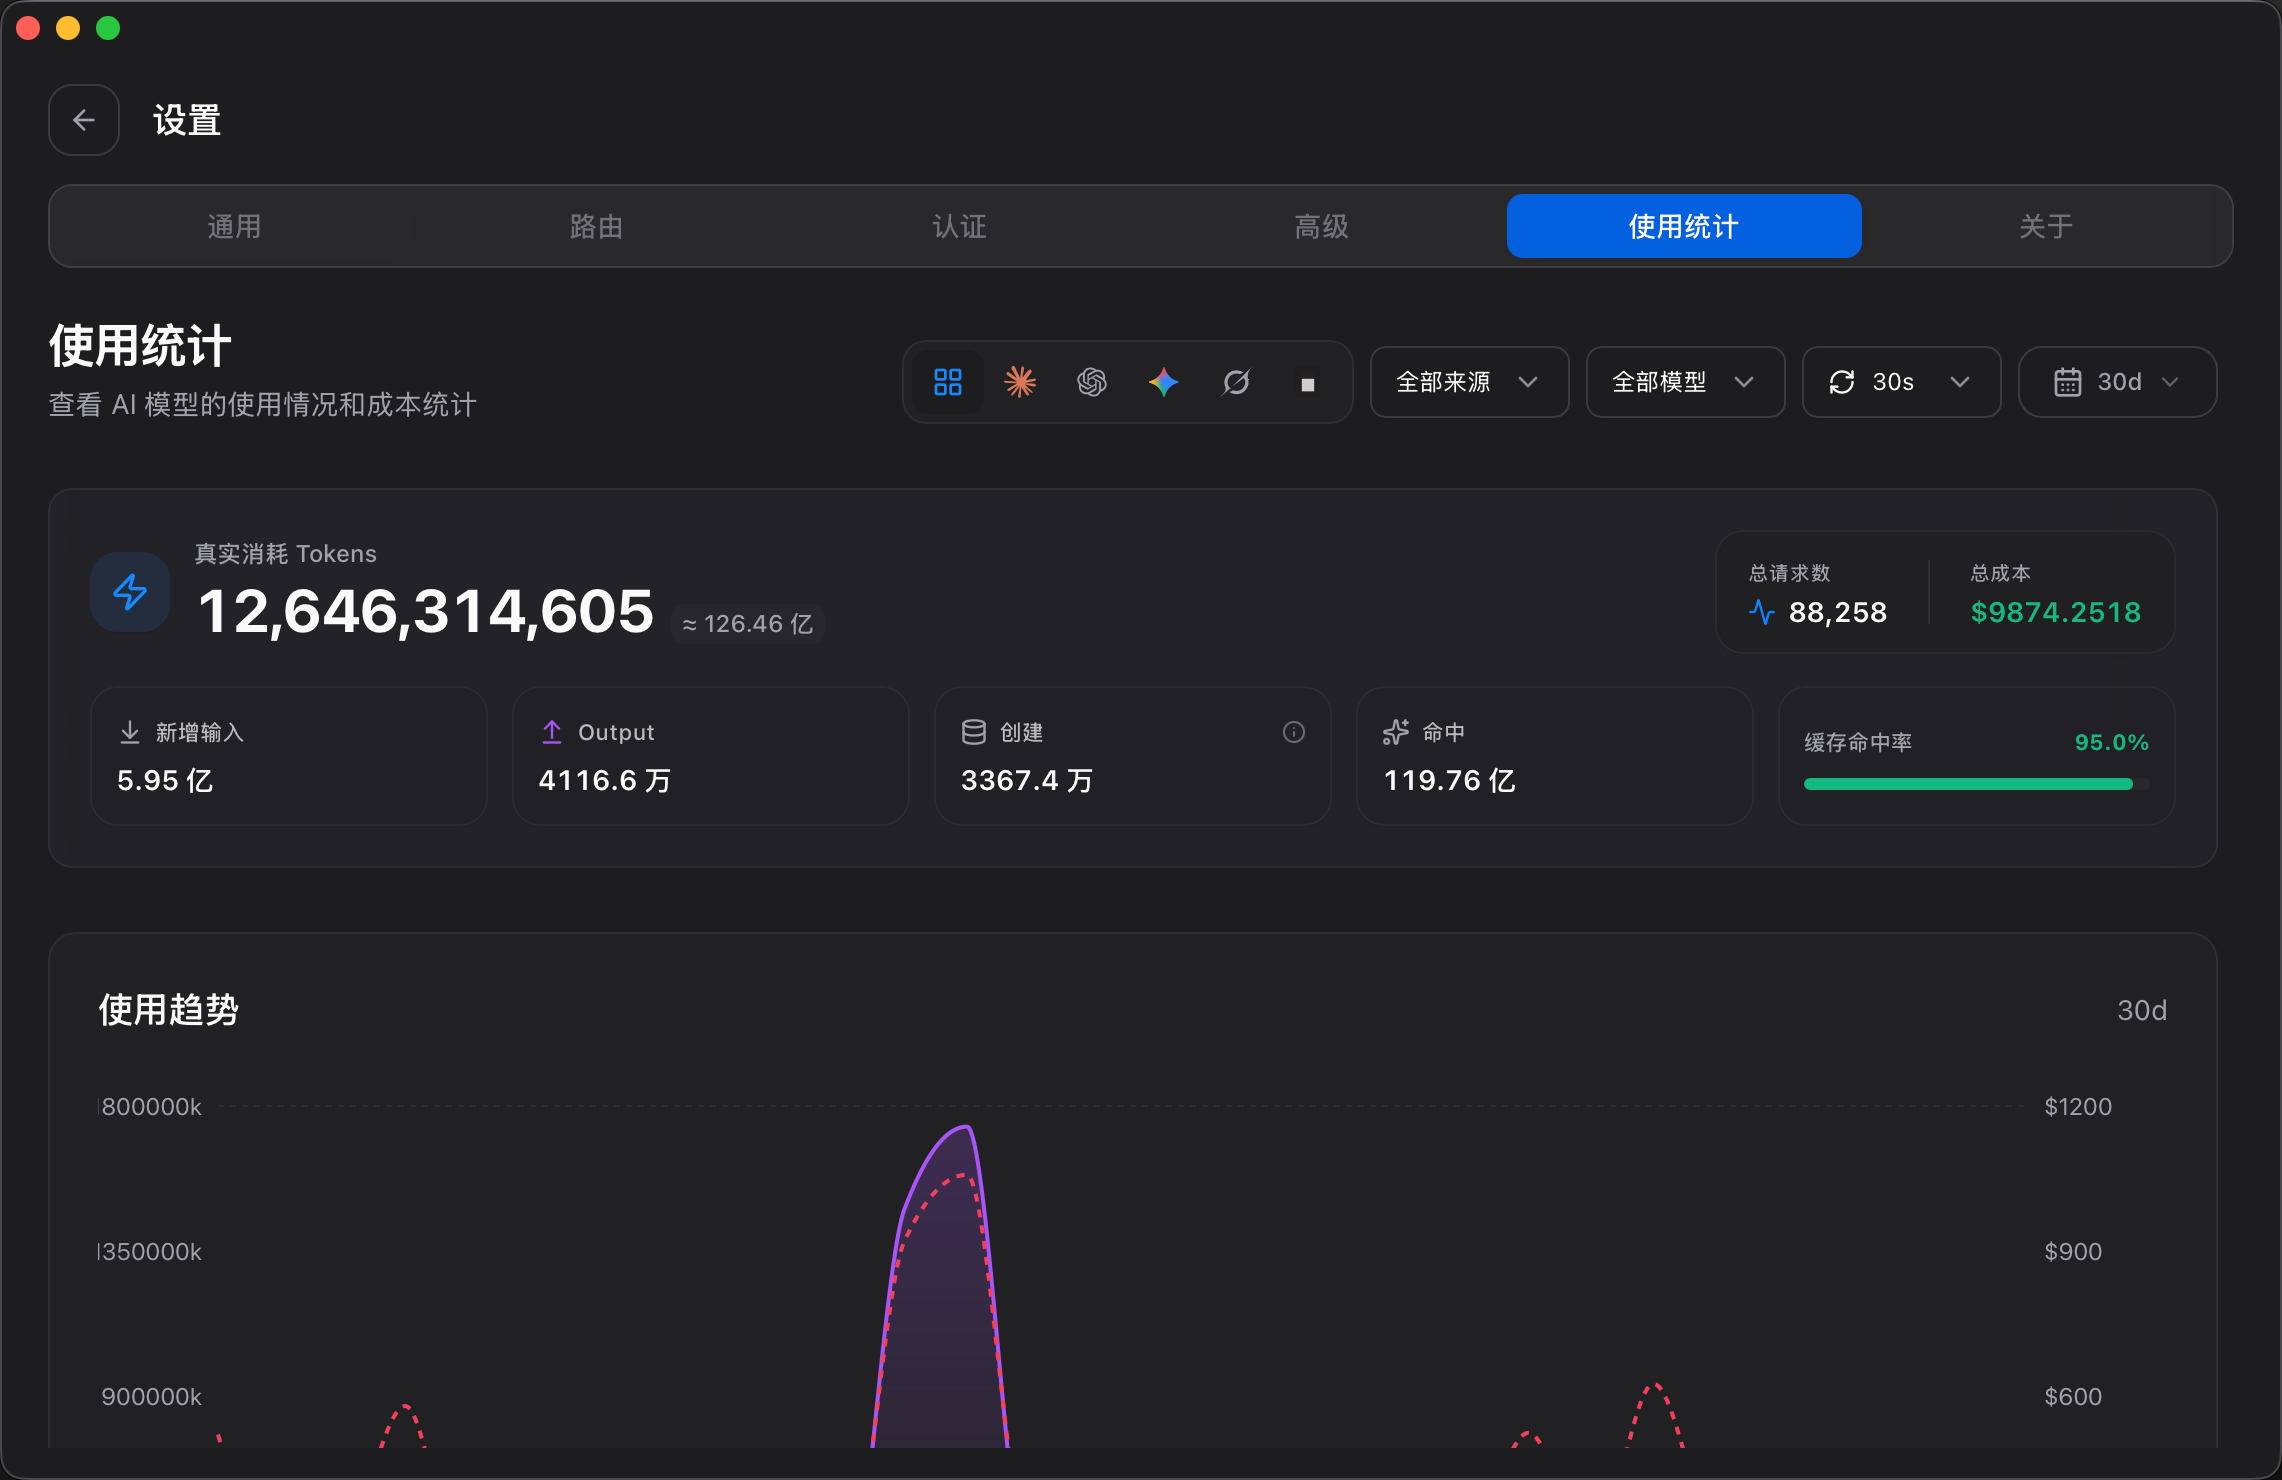Click the 设置 page title
The image size is (2282, 1480).
tap(187, 120)
